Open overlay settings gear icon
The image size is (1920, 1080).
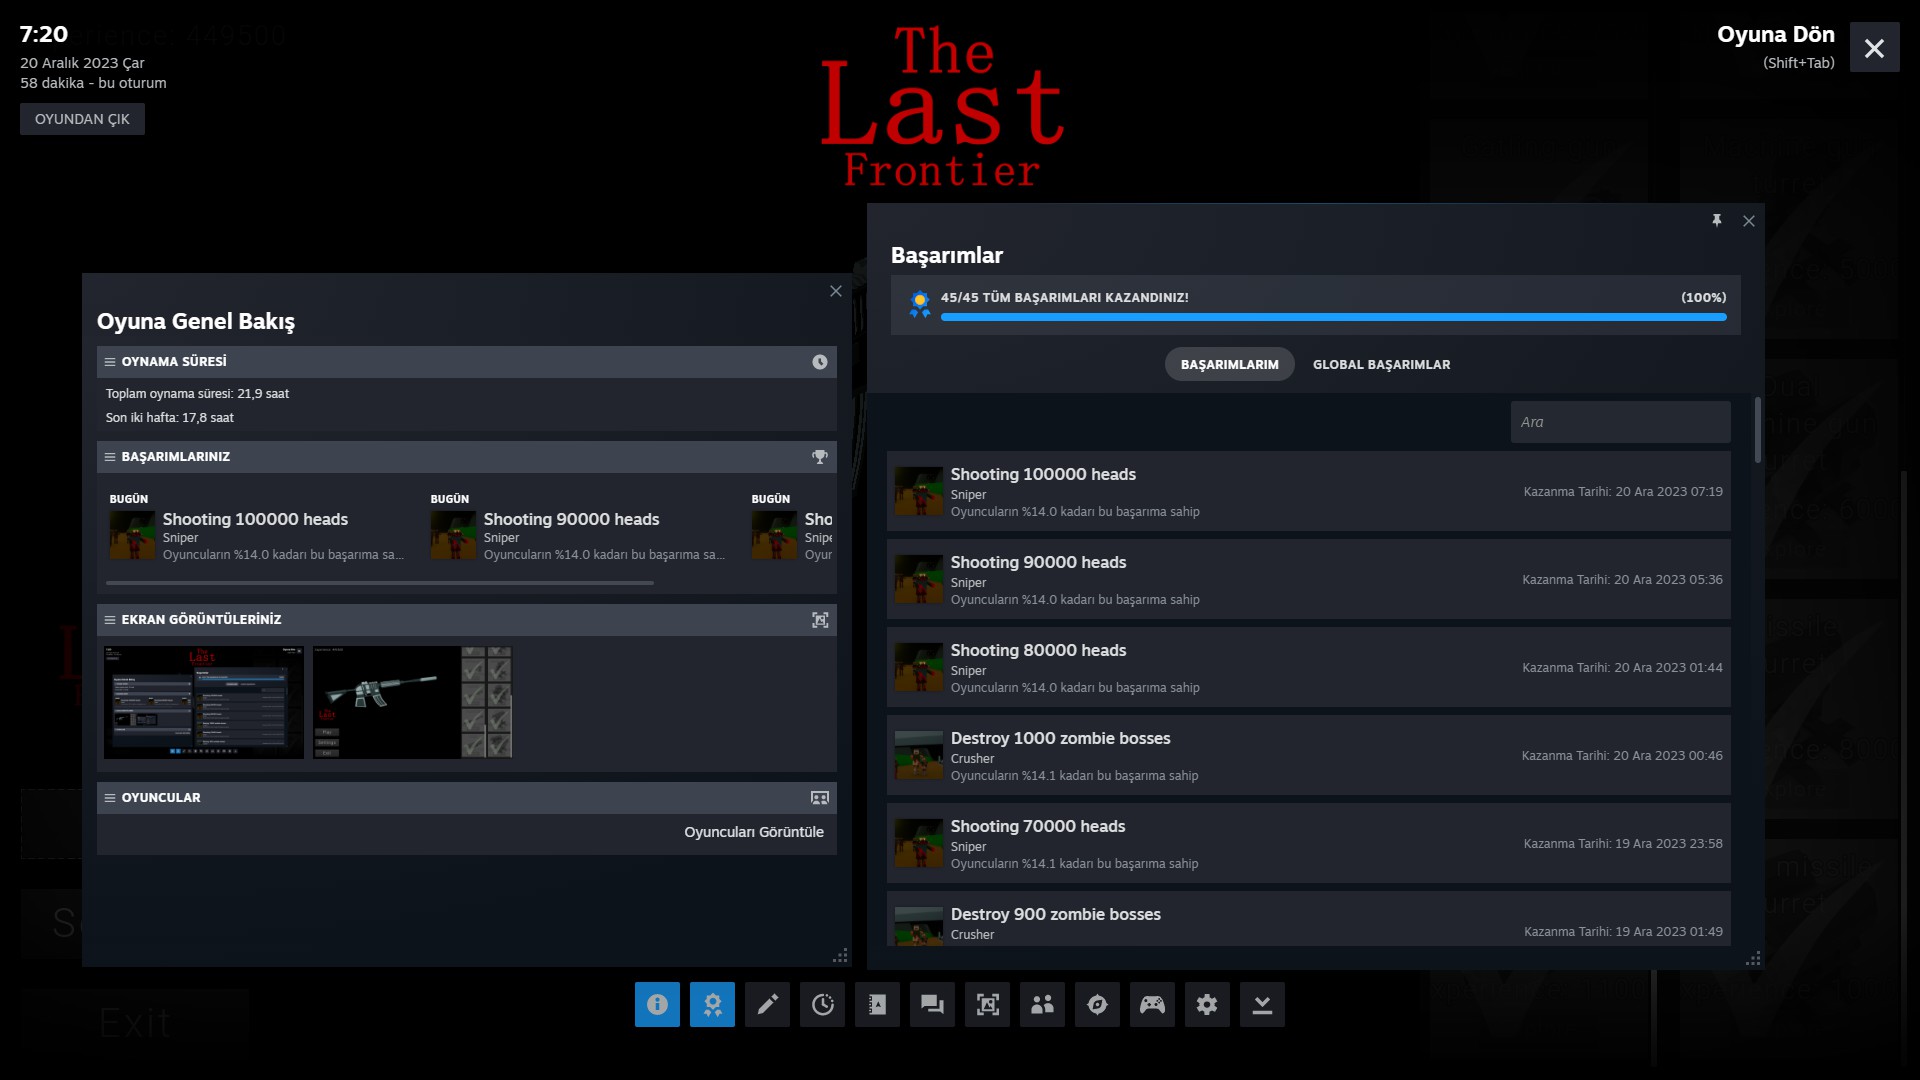(x=1207, y=1004)
